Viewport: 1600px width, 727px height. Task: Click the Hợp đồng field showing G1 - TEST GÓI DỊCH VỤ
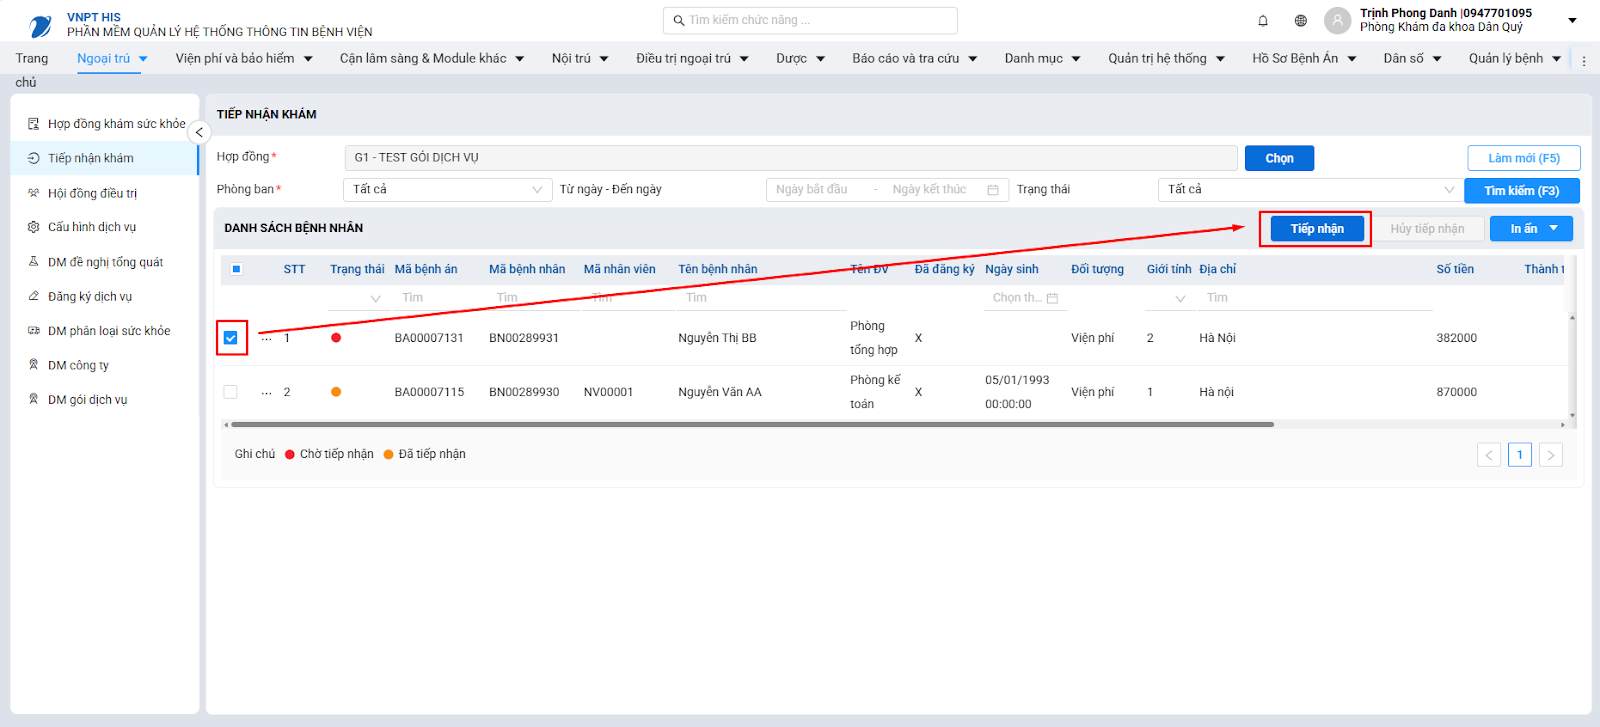791,158
